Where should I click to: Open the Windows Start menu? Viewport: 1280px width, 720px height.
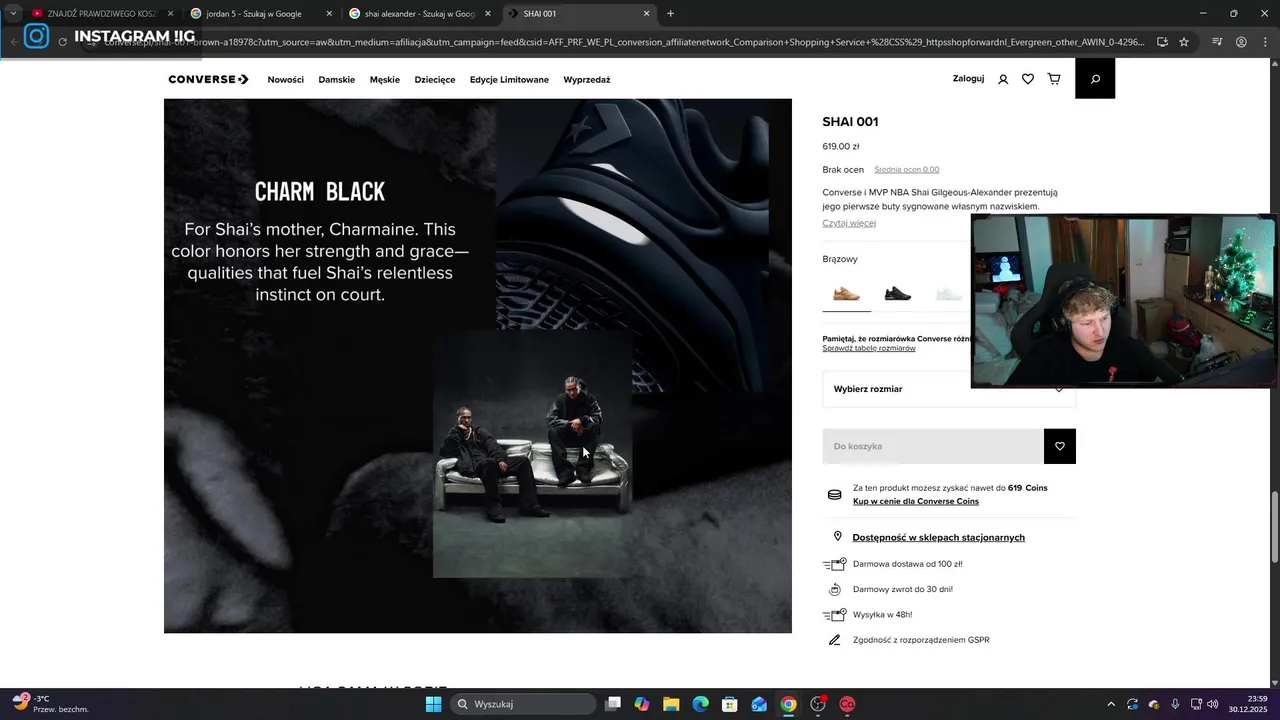(433, 704)
